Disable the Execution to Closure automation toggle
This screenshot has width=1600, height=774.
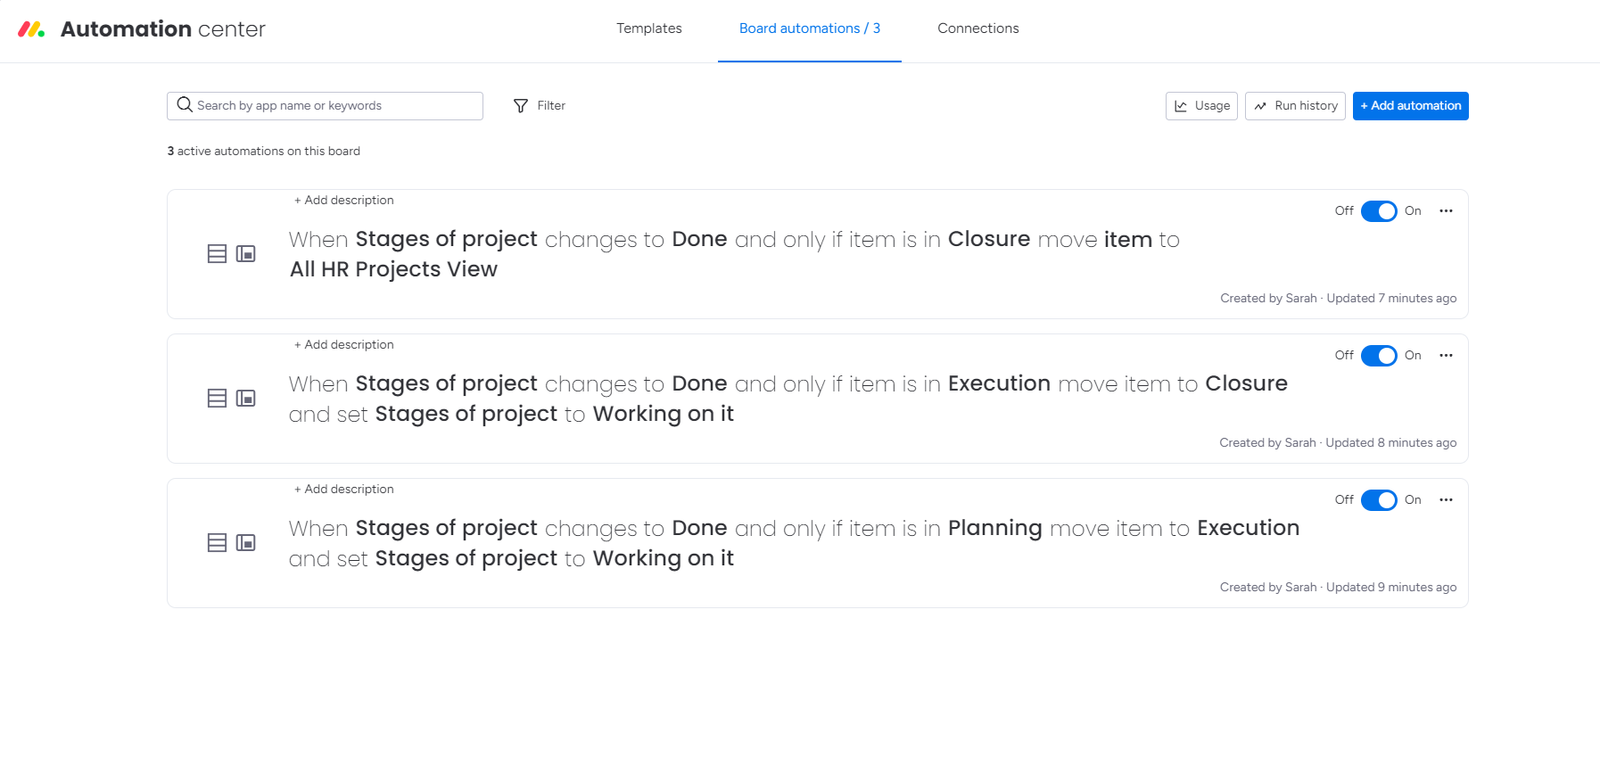pos(1378,356)
